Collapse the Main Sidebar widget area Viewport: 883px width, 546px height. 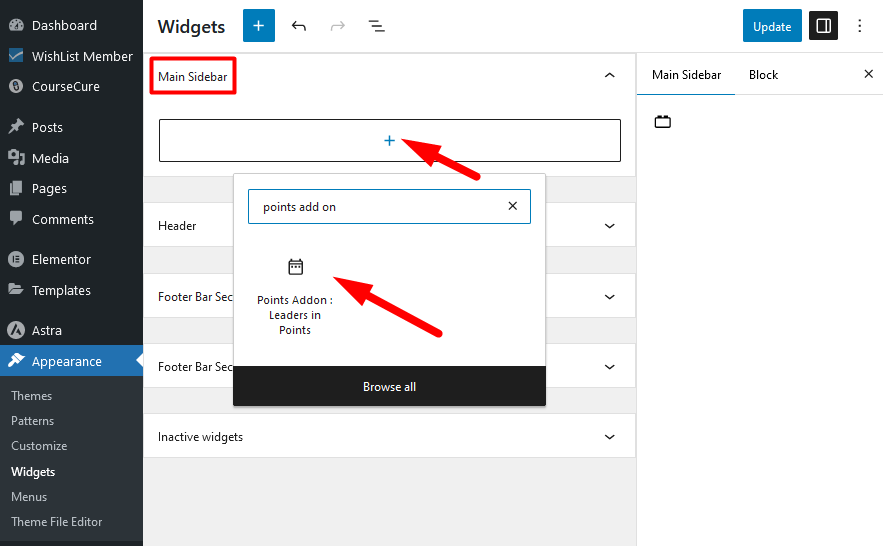click(609, 75)
